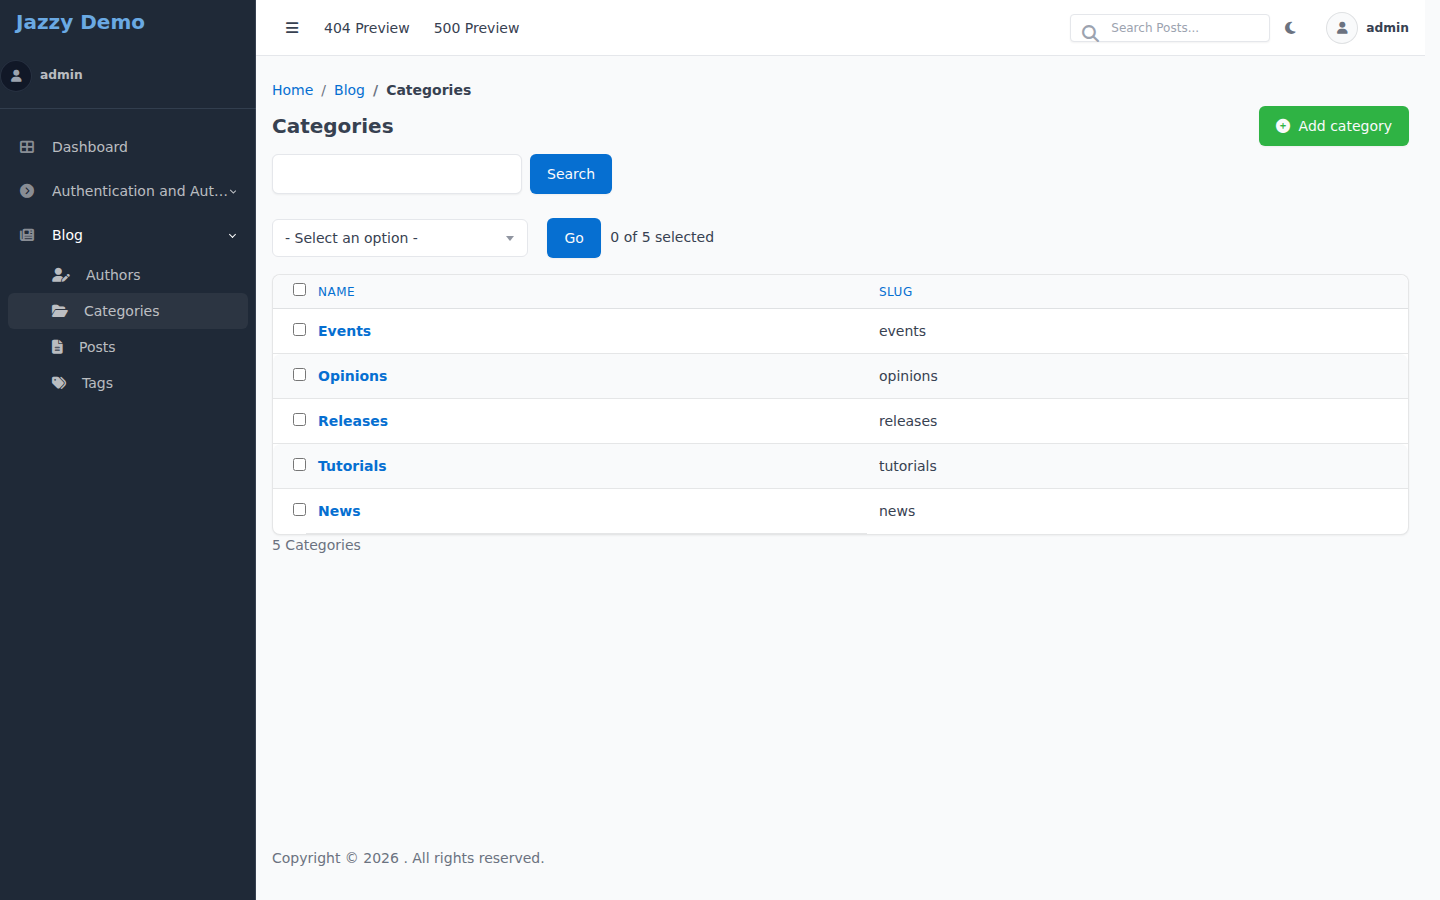Click the Authors user-edit icon
This screenshot has height=900, width=1440.
click(61, 275)
